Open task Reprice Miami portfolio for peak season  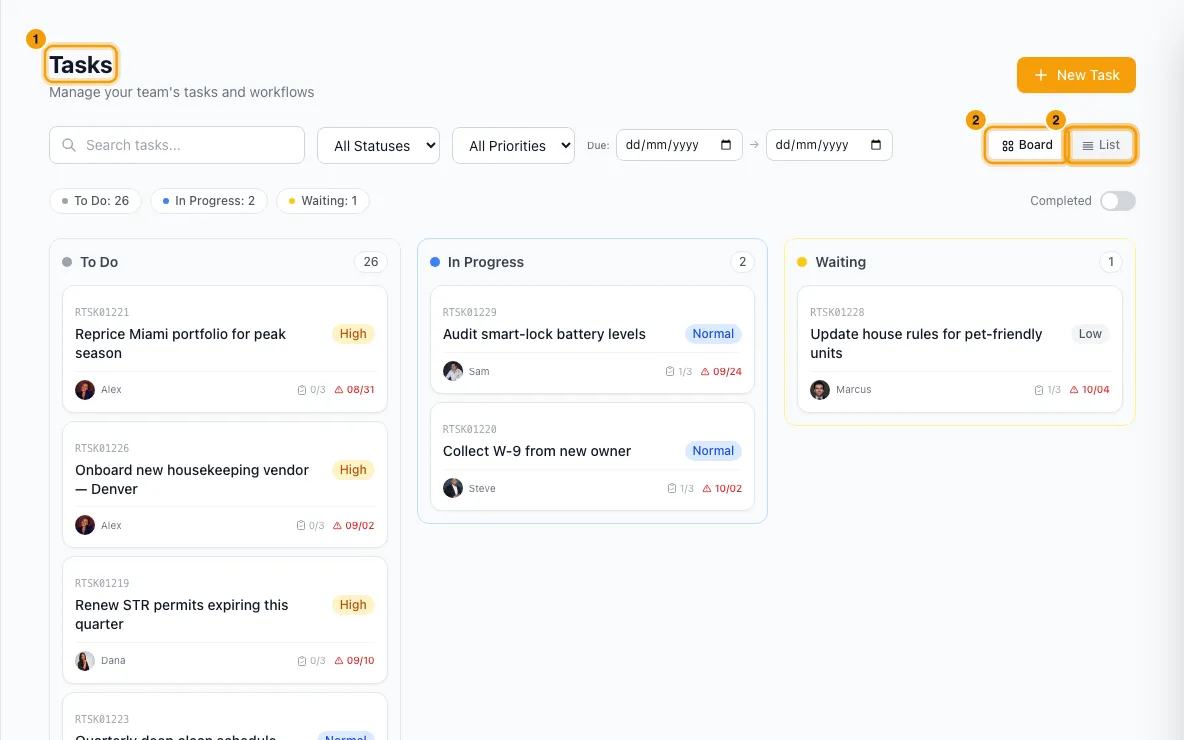coord(180,344)
